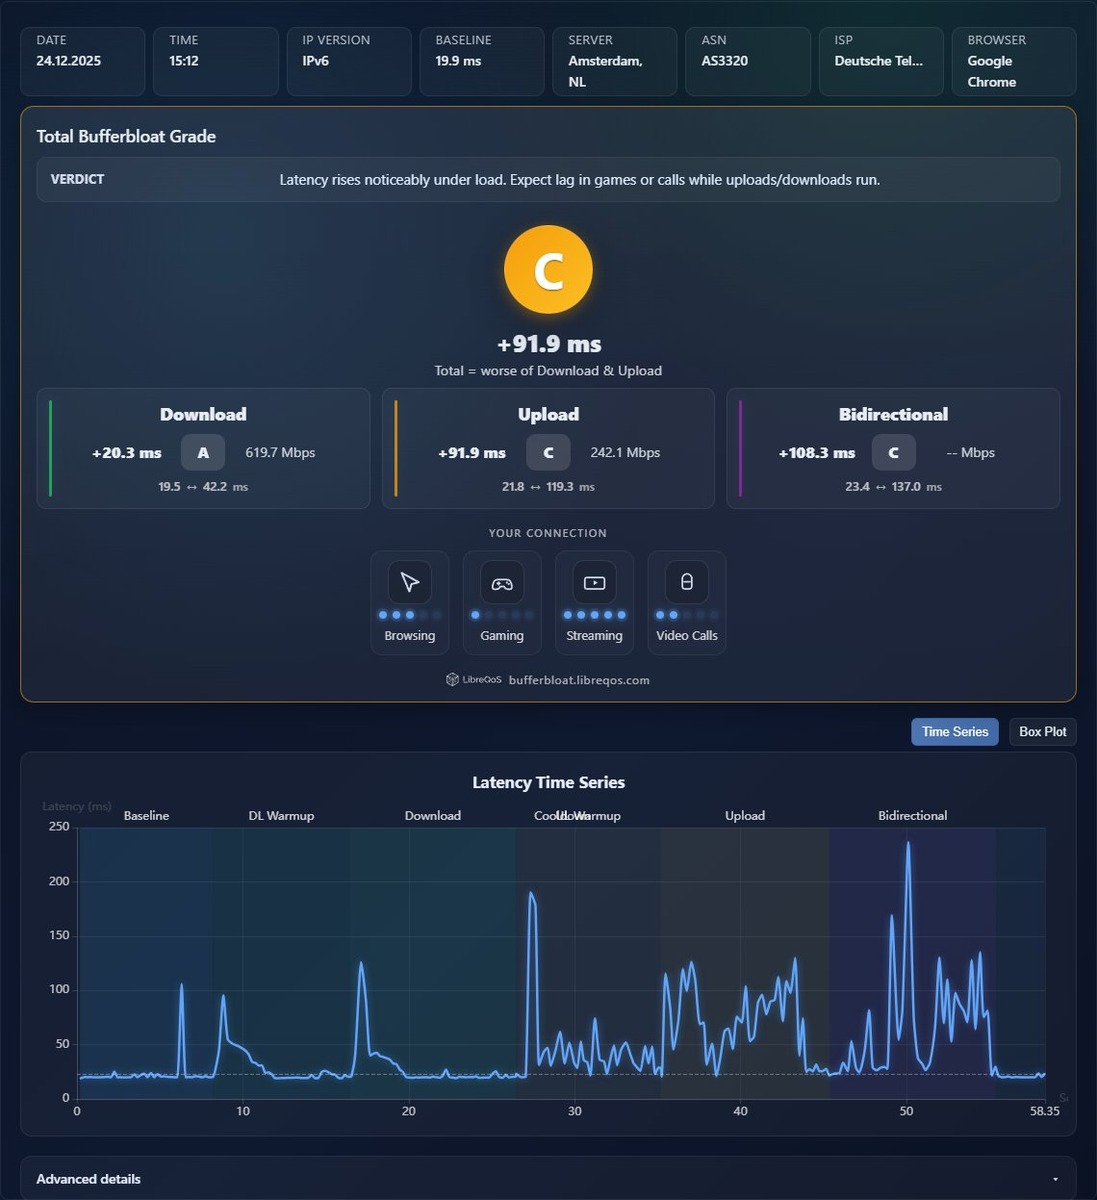Switch to the Box Plot view
Screen dimensions: 1097x1200
tap(1042, 732)
